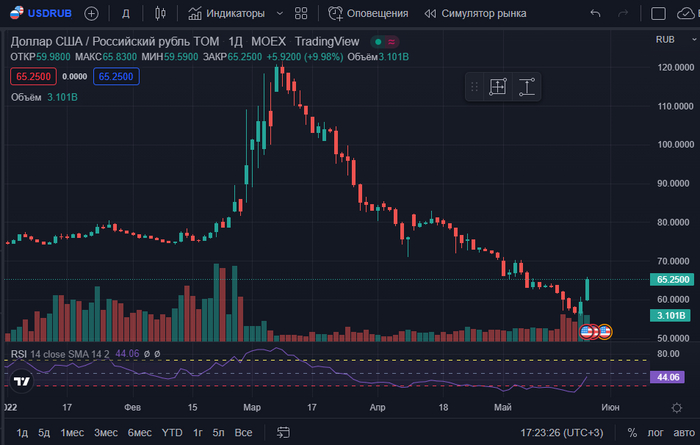Click the 65.2500 current price label on axis
Image resolution: width=700 pixels, height=445 pixels.
pos(672,279)
